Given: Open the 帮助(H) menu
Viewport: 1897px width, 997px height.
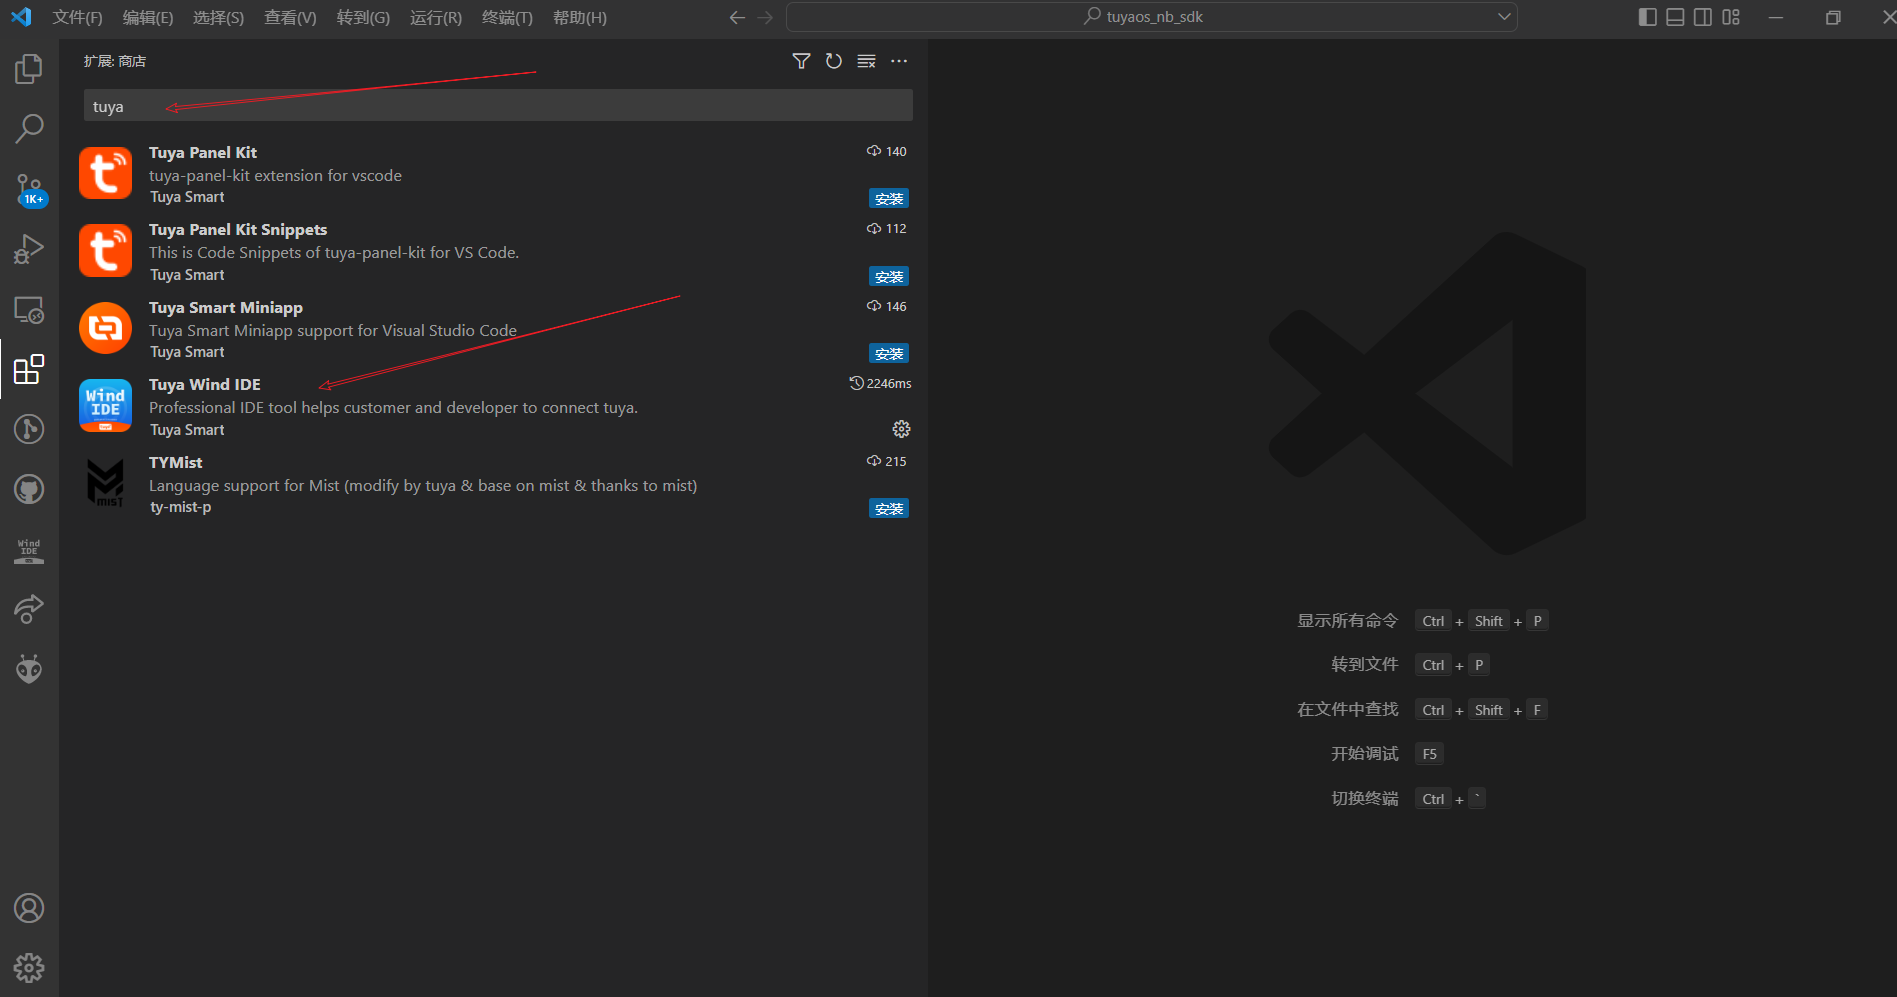Looking at the screenshot, I should (x=580, y=18).
